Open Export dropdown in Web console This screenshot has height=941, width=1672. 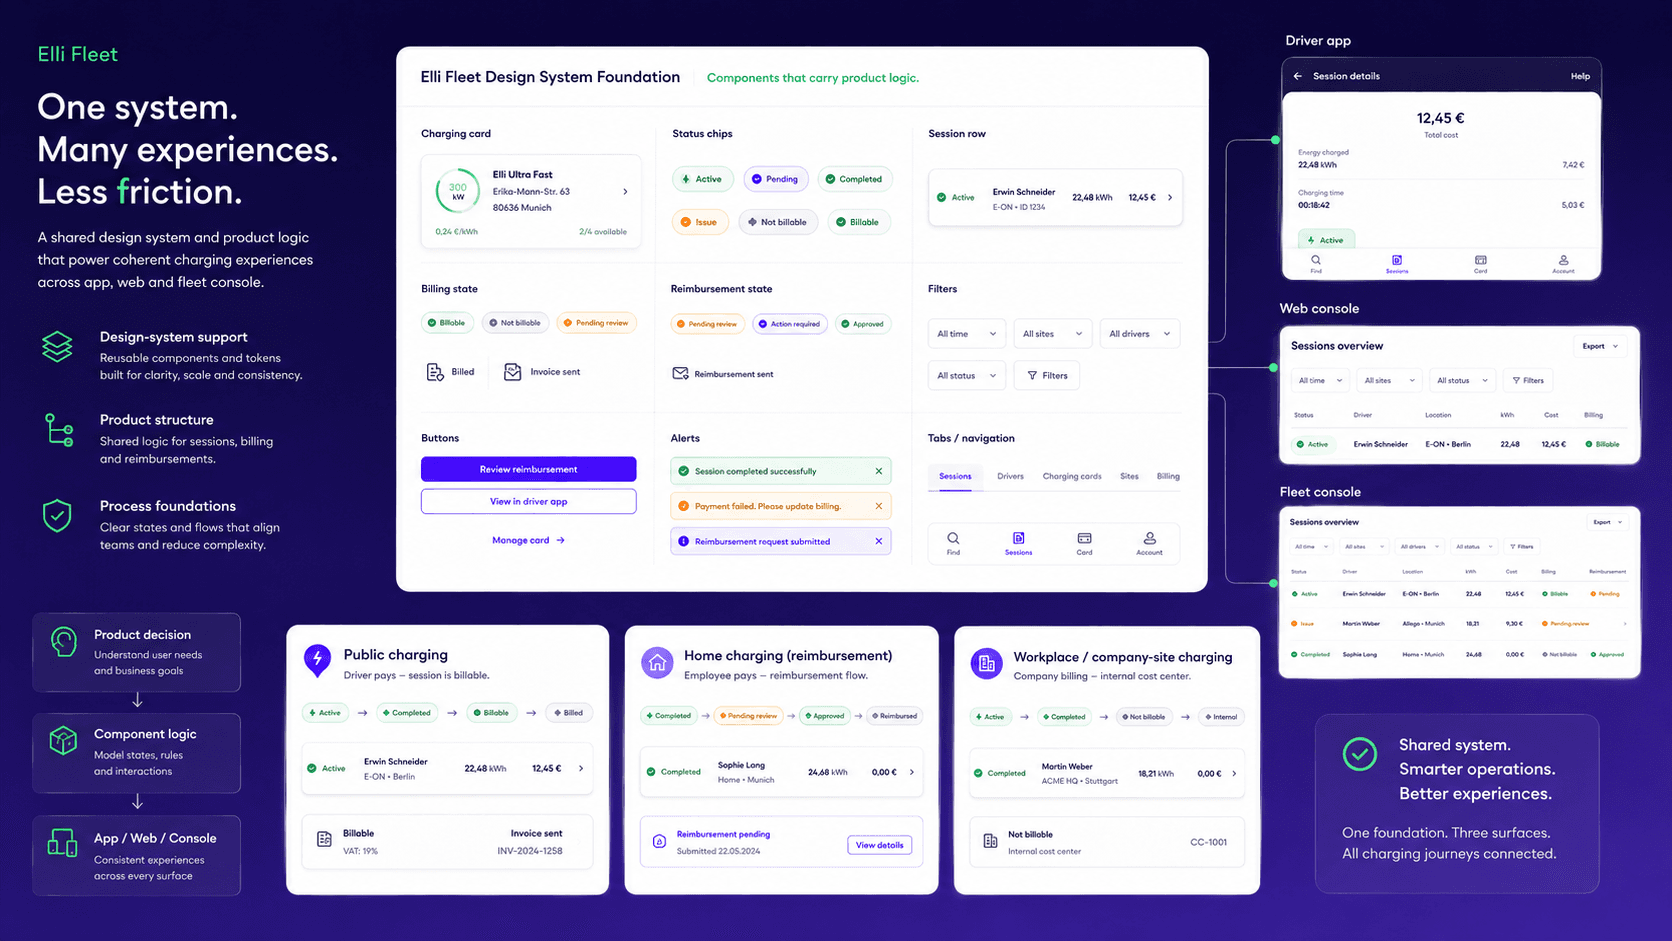click(1600, 346)
